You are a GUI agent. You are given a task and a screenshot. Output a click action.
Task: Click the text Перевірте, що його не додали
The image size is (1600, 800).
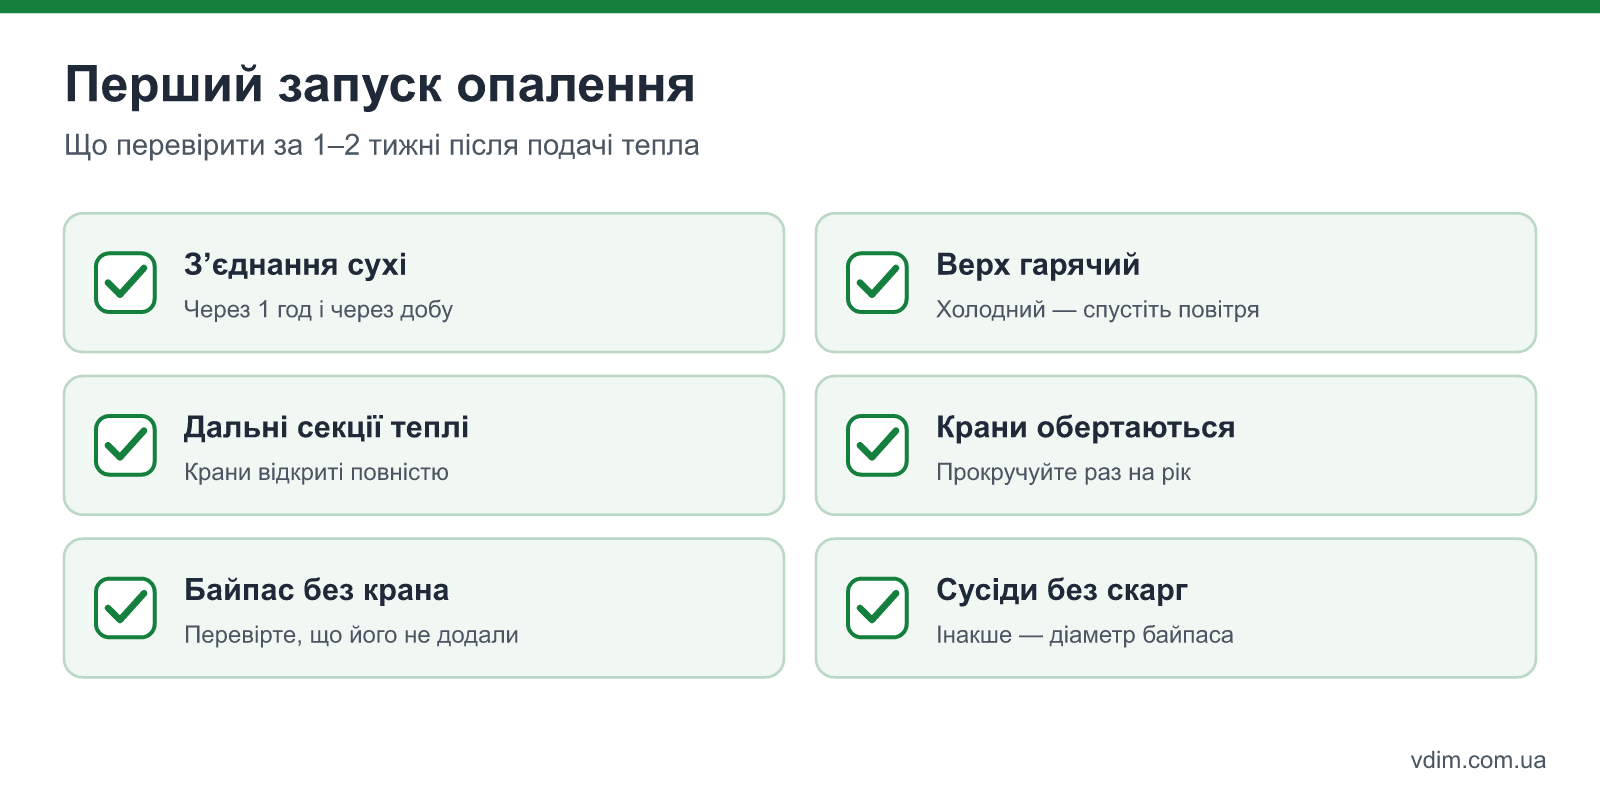(351, 635)
